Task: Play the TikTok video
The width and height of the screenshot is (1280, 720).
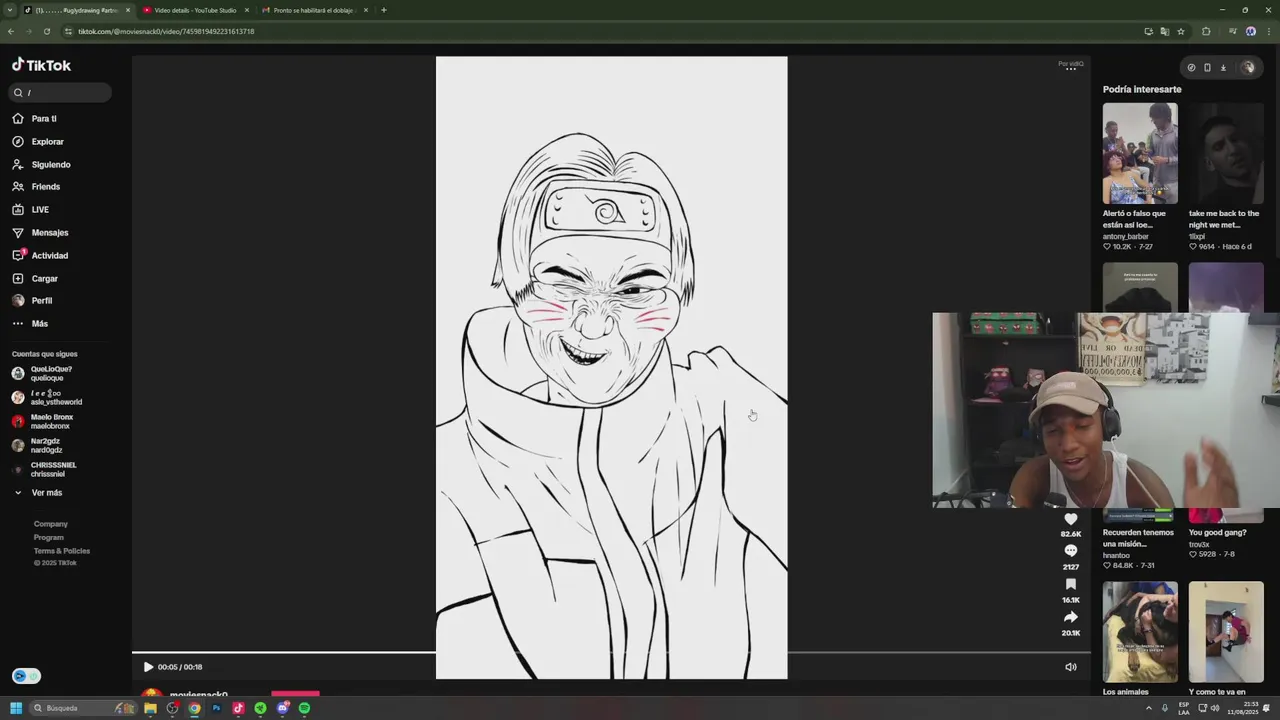Action: pyautogui.click(x=148, y=667)
